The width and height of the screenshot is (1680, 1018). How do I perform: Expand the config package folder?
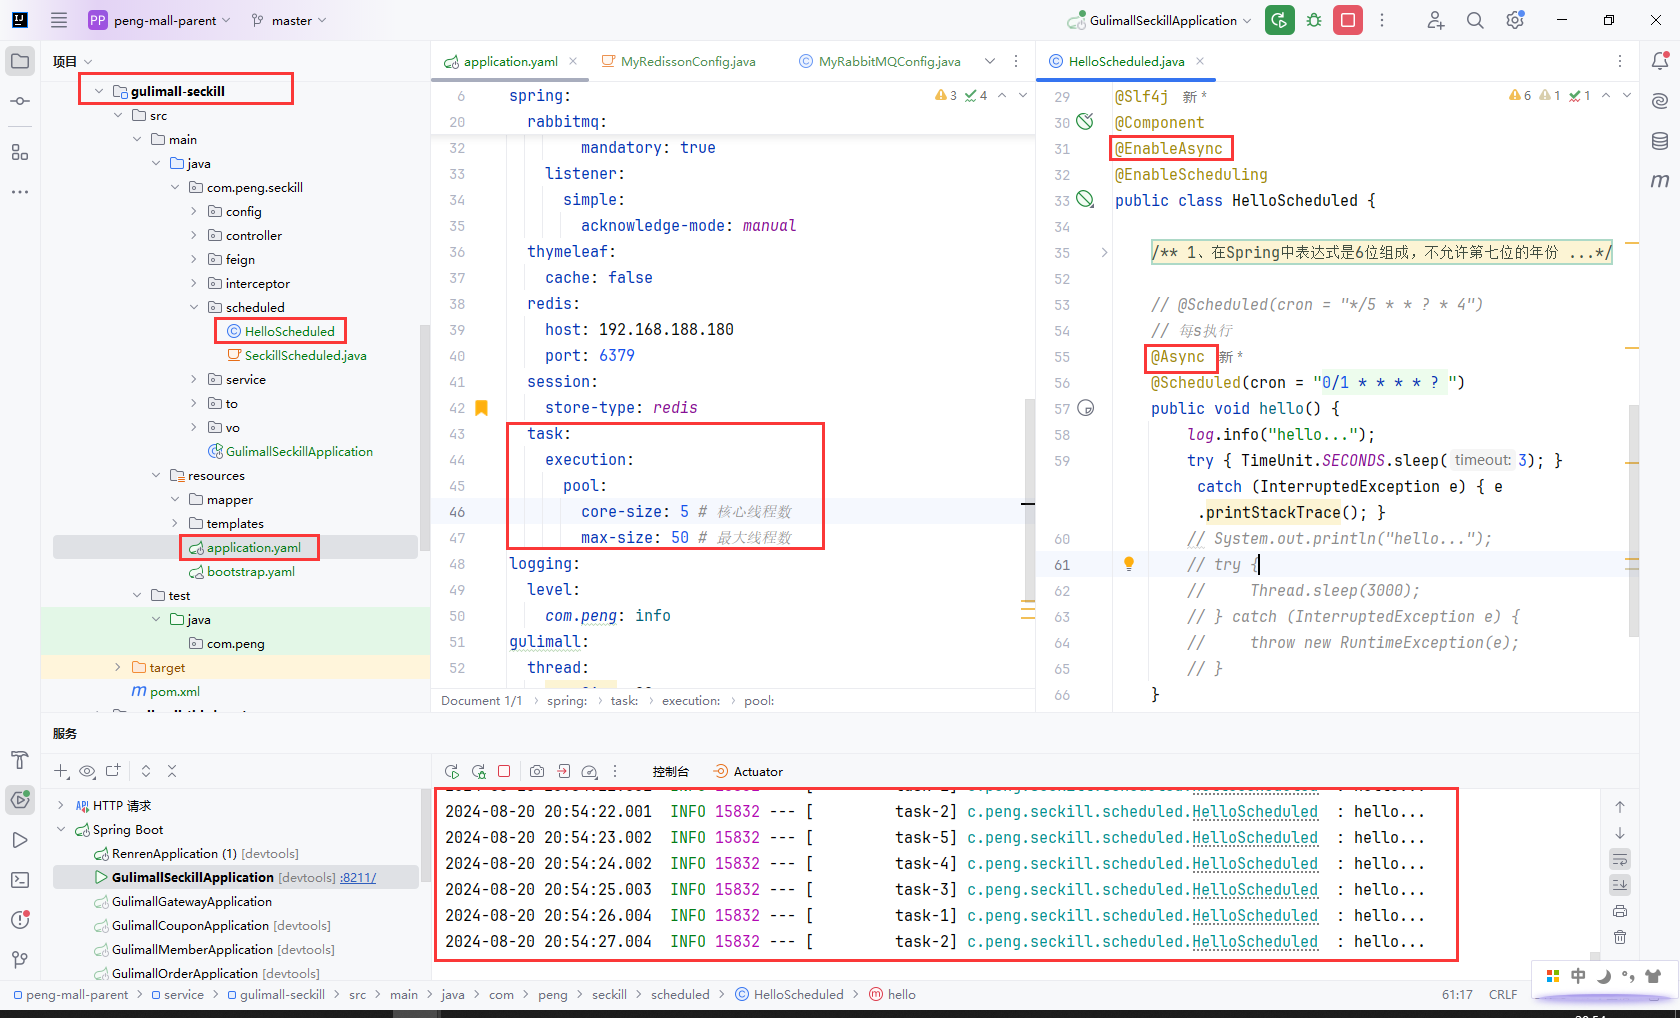click(x=194, y=211)
